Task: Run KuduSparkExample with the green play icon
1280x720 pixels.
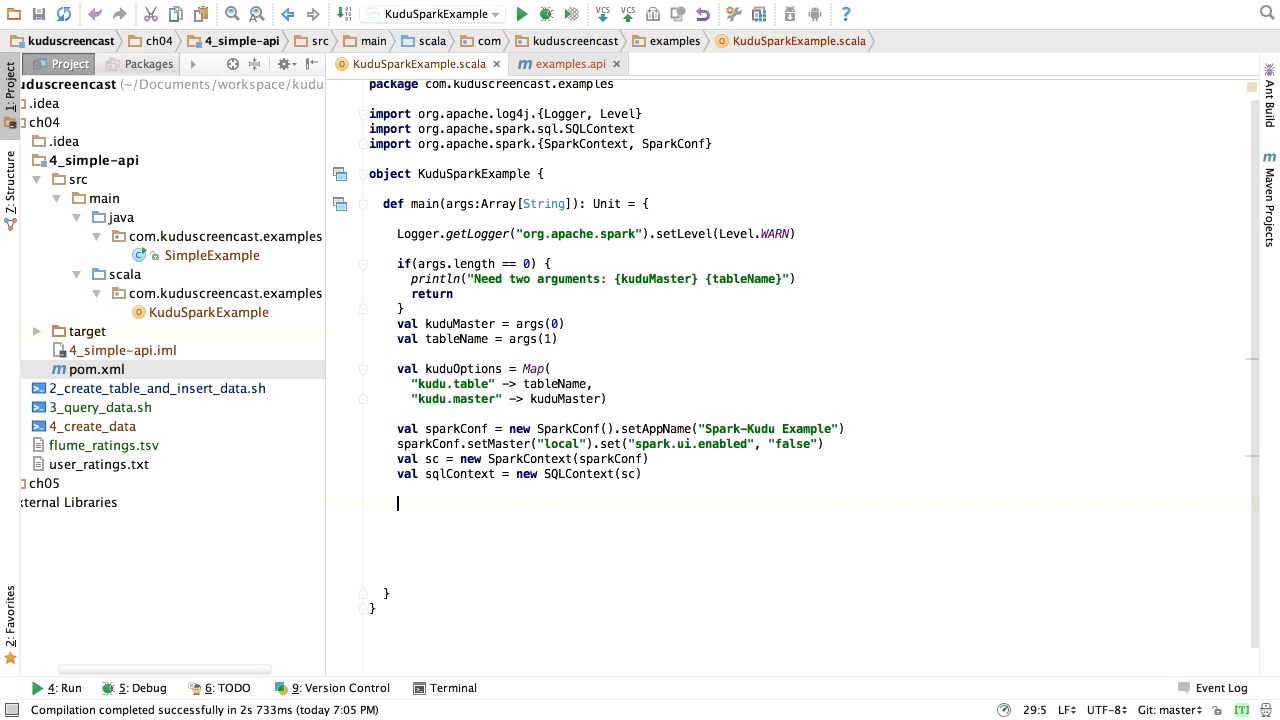Action: (521, 14)
